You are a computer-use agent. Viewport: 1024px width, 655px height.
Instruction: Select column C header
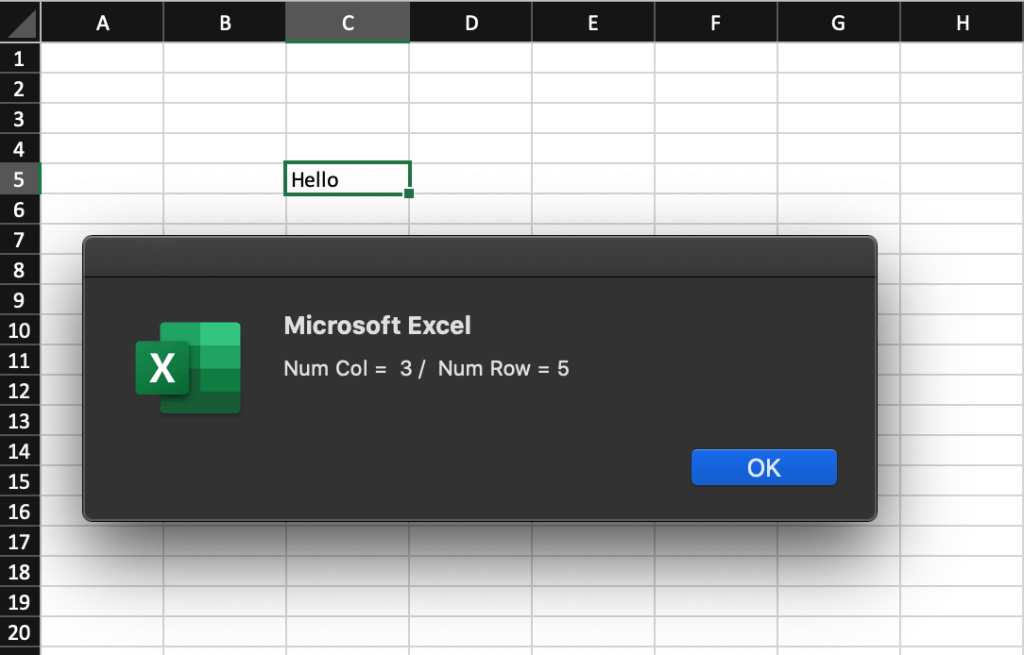(347, 21)
